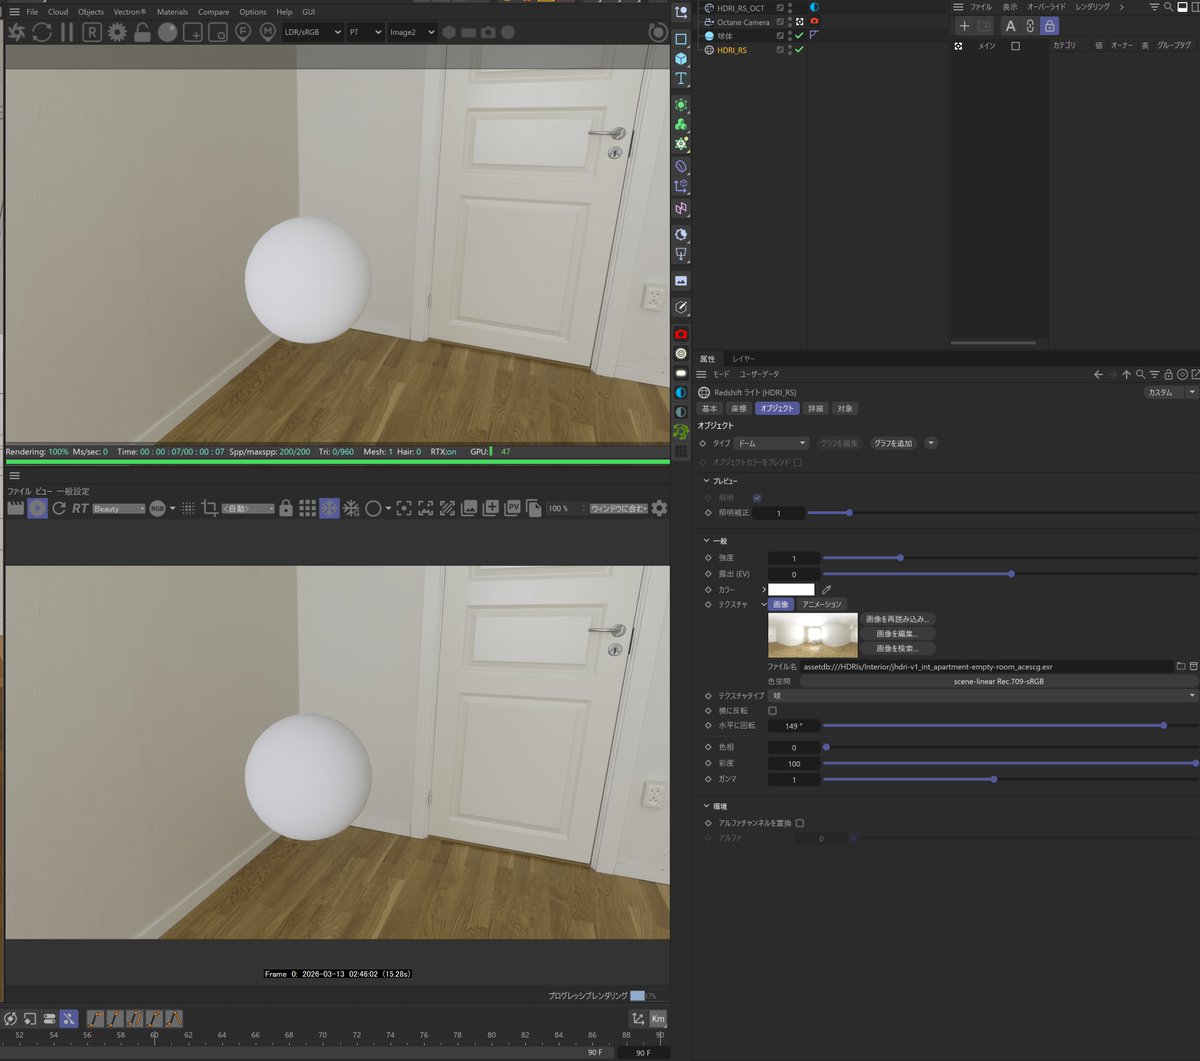
Task: Pause the Octane live viewer render
Action: (67, 32)
